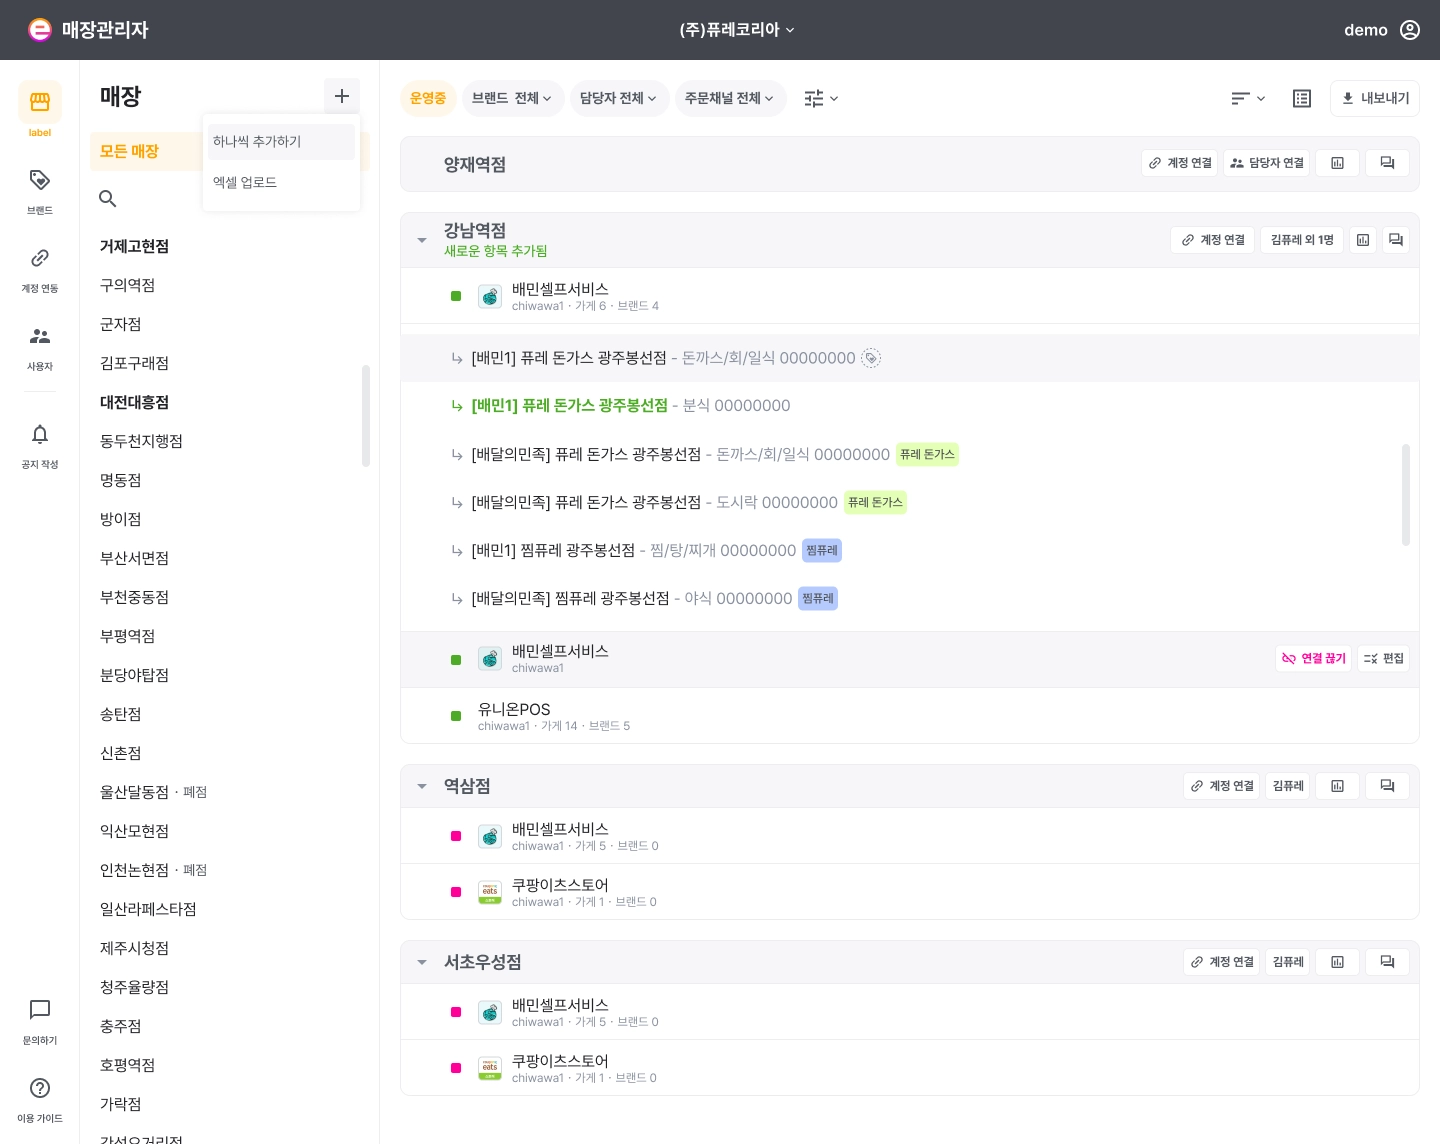Collapse the 강남역점 section

pos(422,240)
